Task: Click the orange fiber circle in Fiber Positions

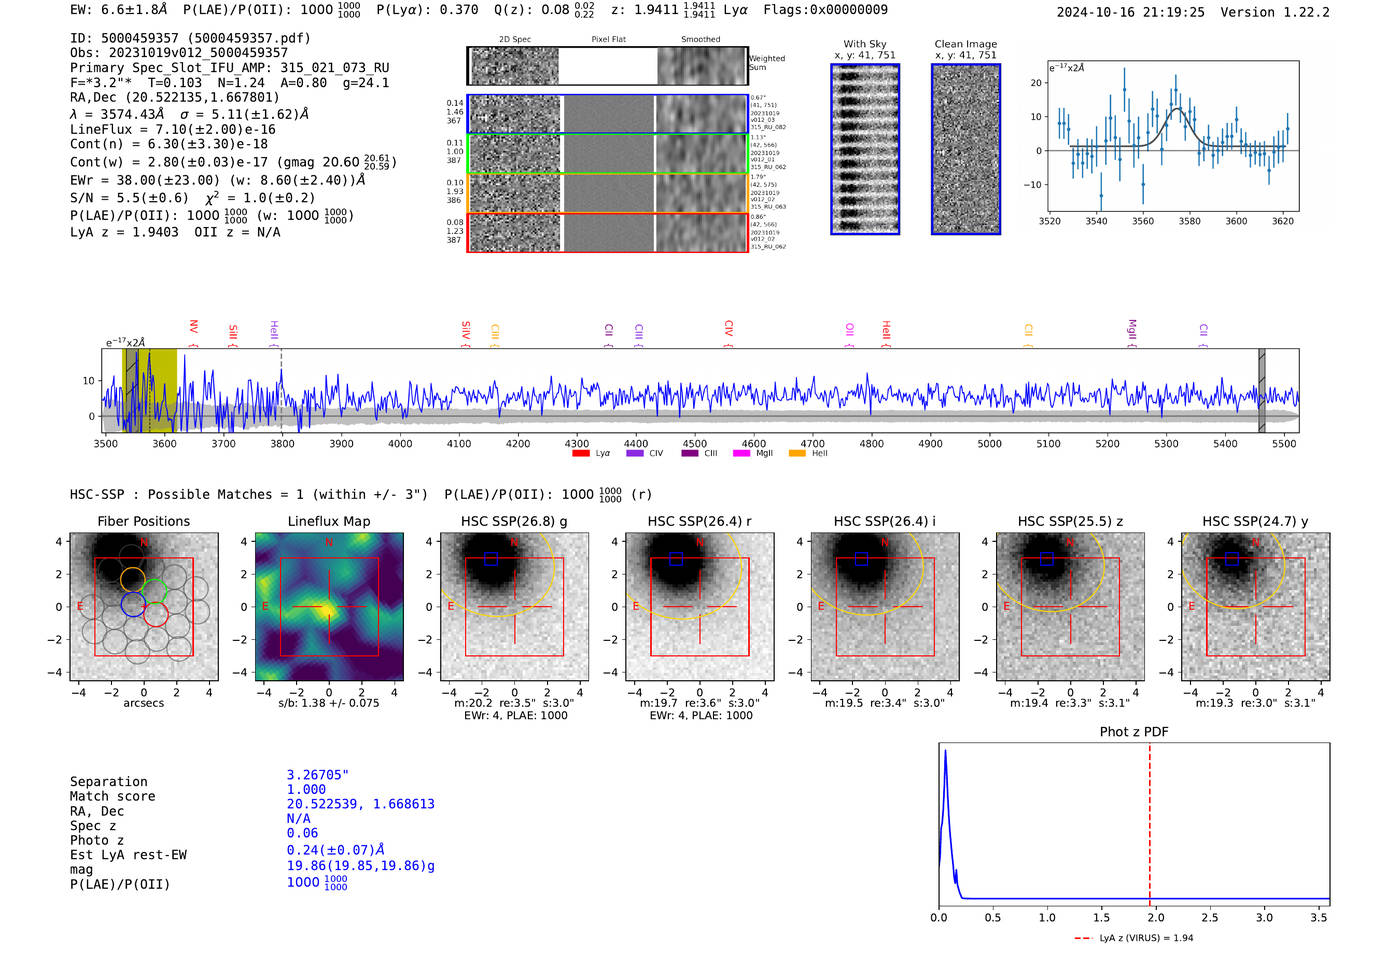Action: (x=133, y=580)
